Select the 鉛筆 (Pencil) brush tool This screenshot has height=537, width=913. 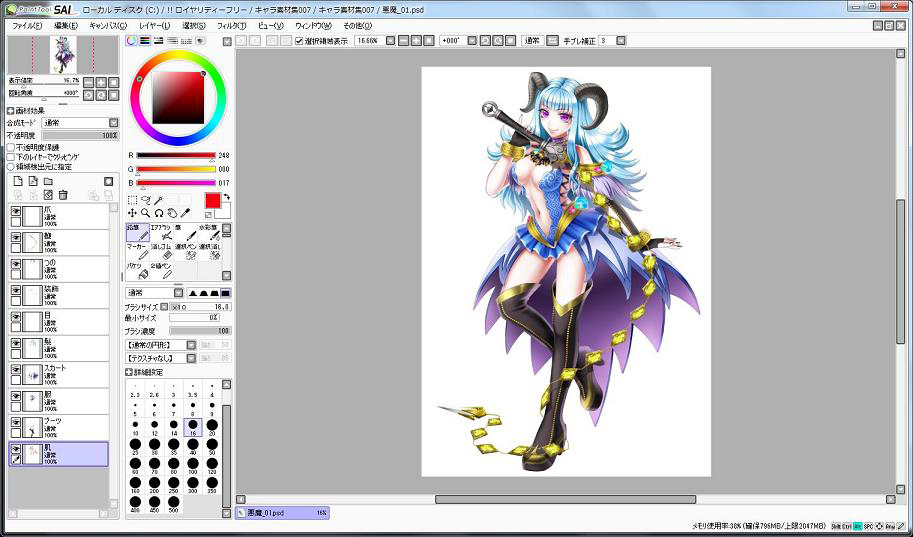pyautogui.click(x=138, y=233)
